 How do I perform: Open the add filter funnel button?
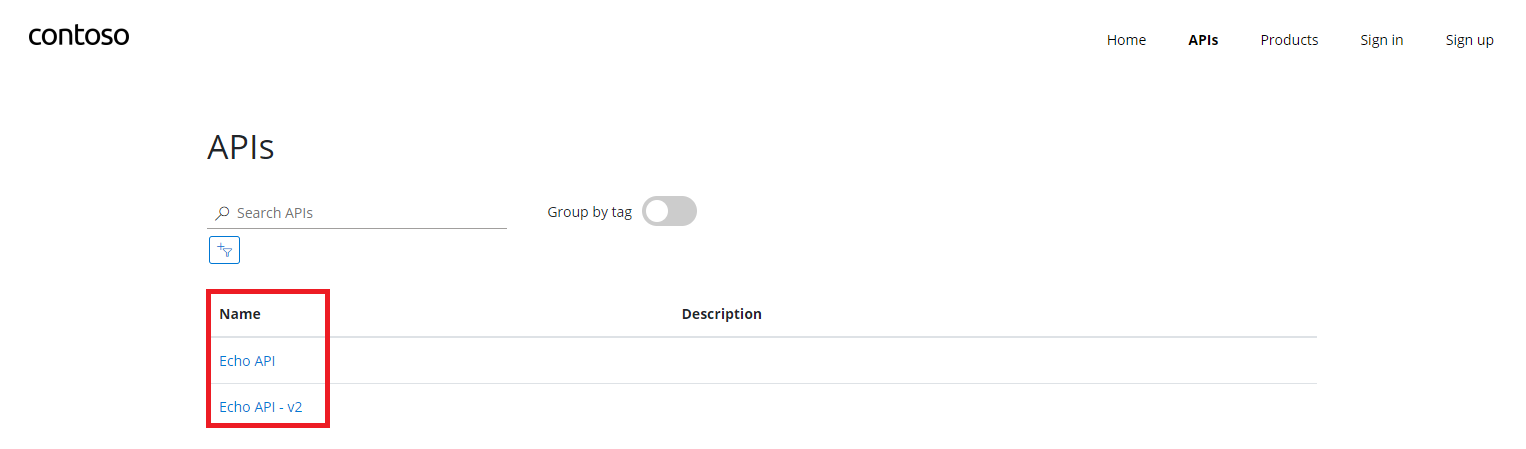[x=224, y=250]
